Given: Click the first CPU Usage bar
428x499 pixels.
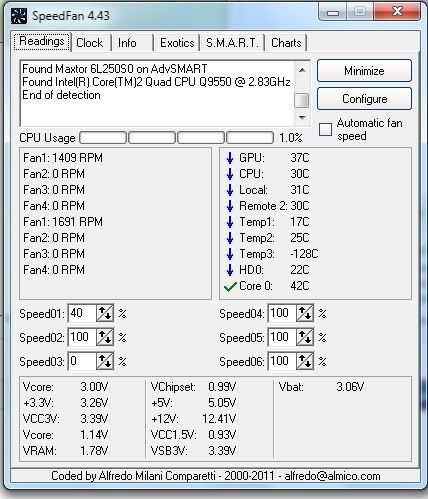Looking at the screenshot, I should (103, 138).
